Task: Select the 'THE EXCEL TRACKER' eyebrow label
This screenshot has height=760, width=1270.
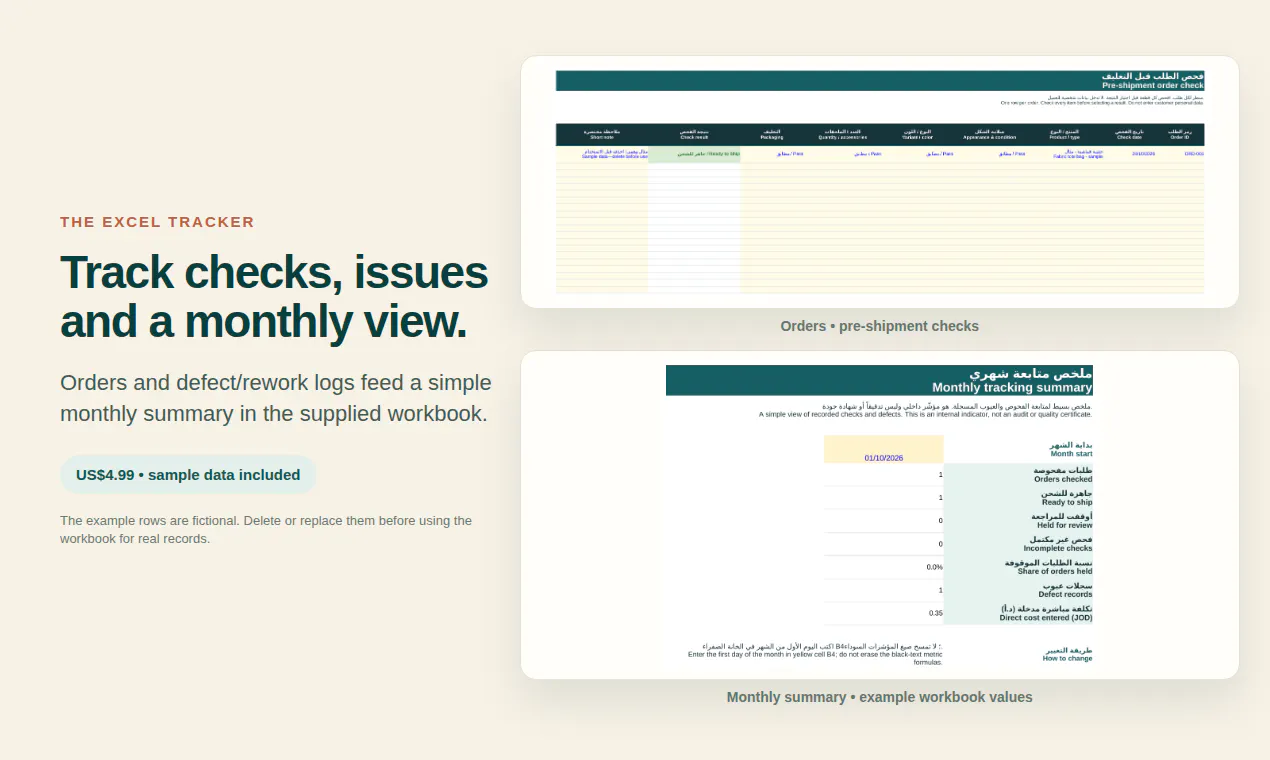Action: 157,222
